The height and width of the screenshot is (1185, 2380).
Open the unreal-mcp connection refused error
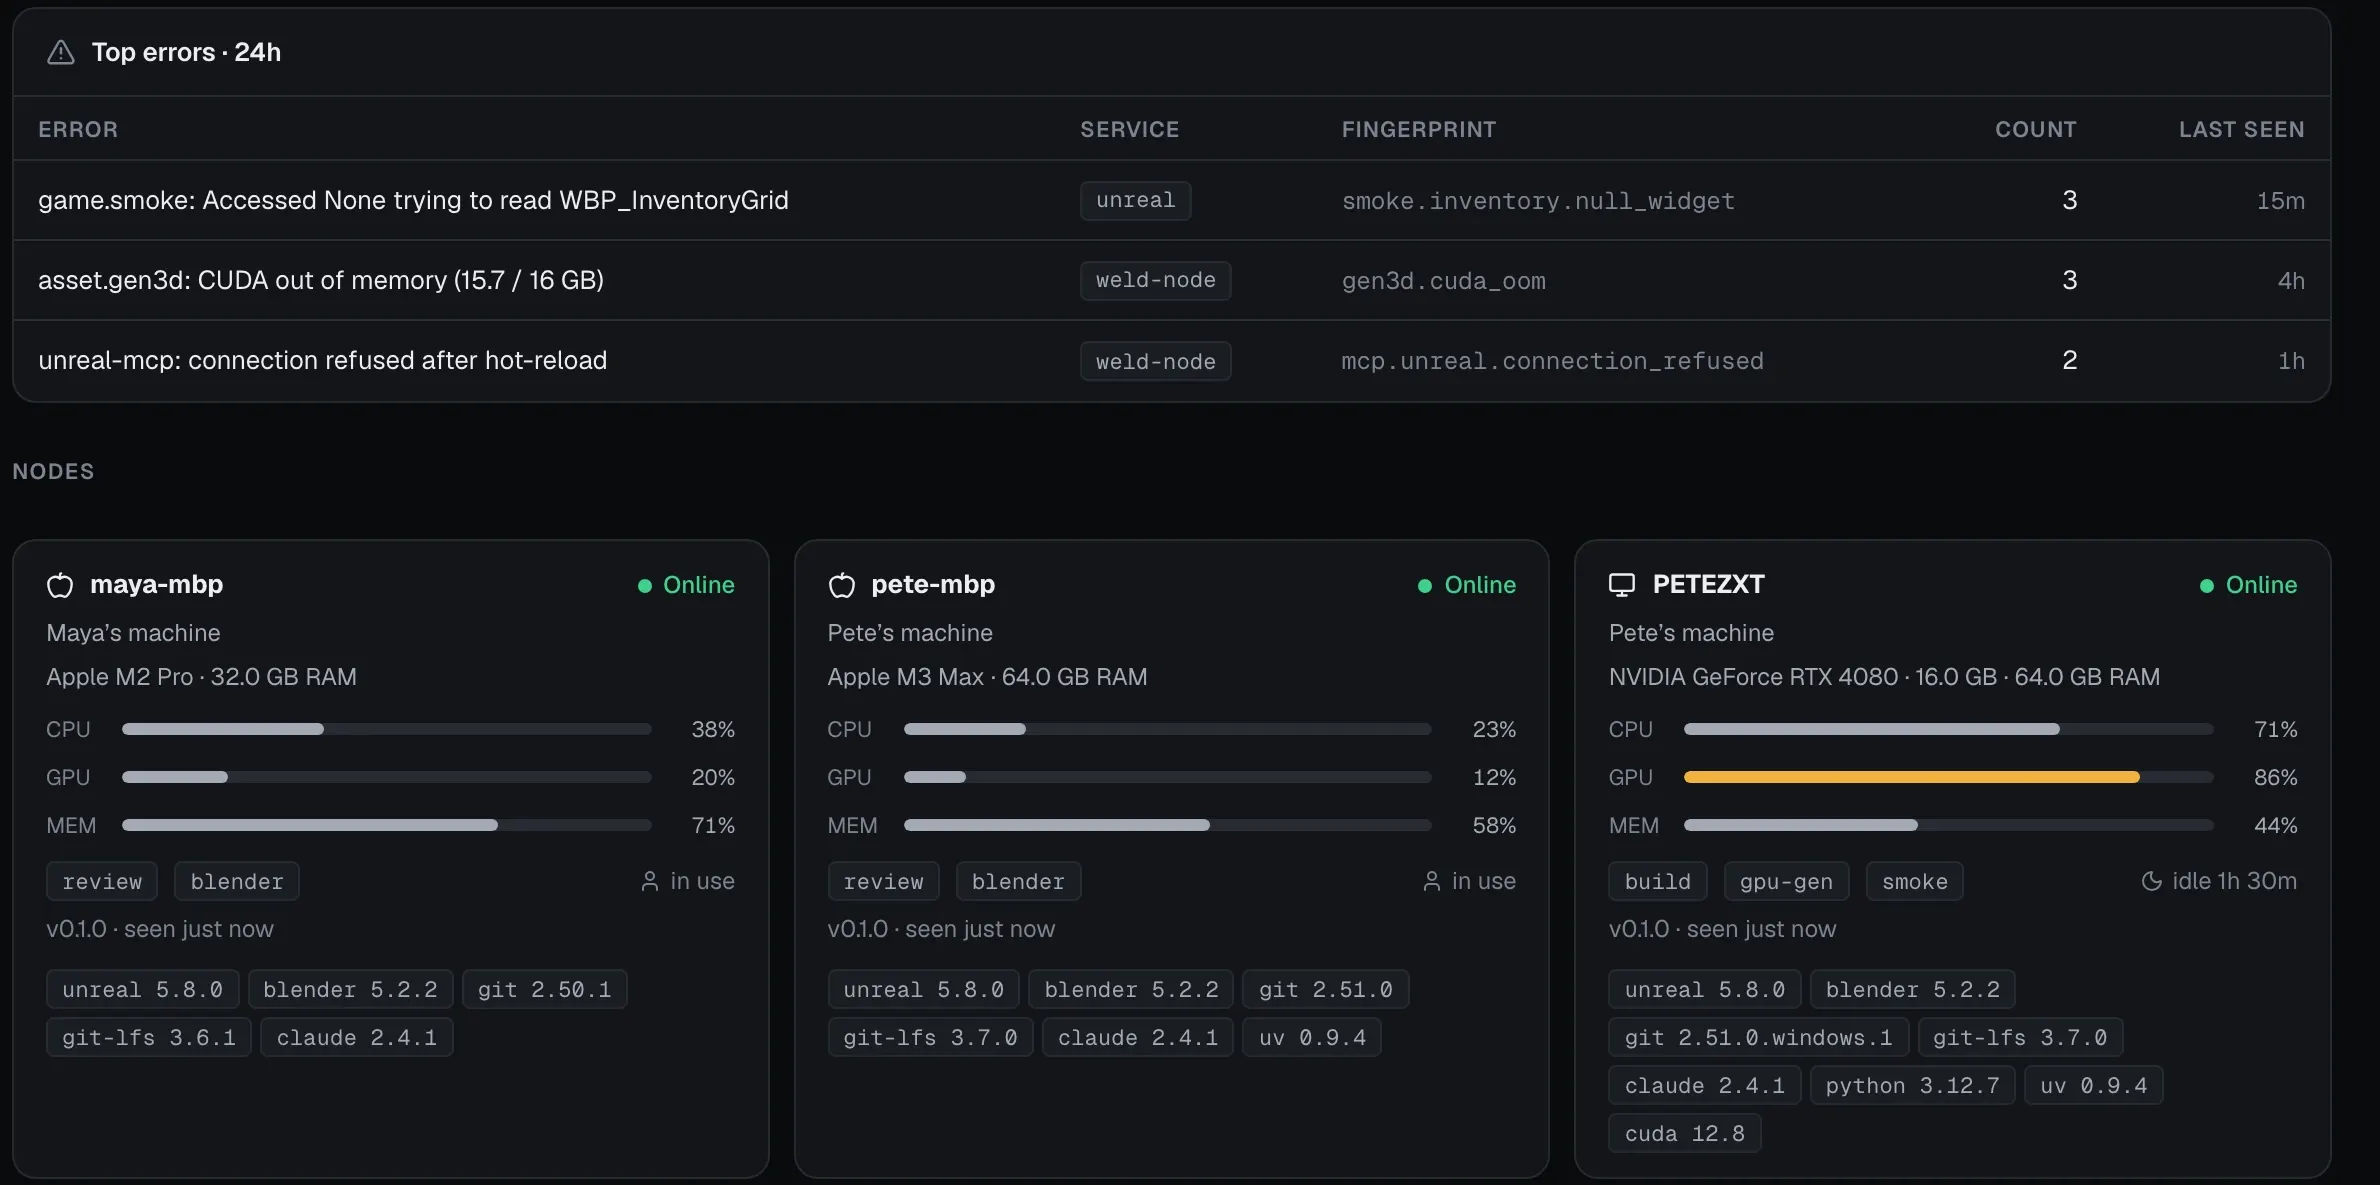tap(1171, 360)
